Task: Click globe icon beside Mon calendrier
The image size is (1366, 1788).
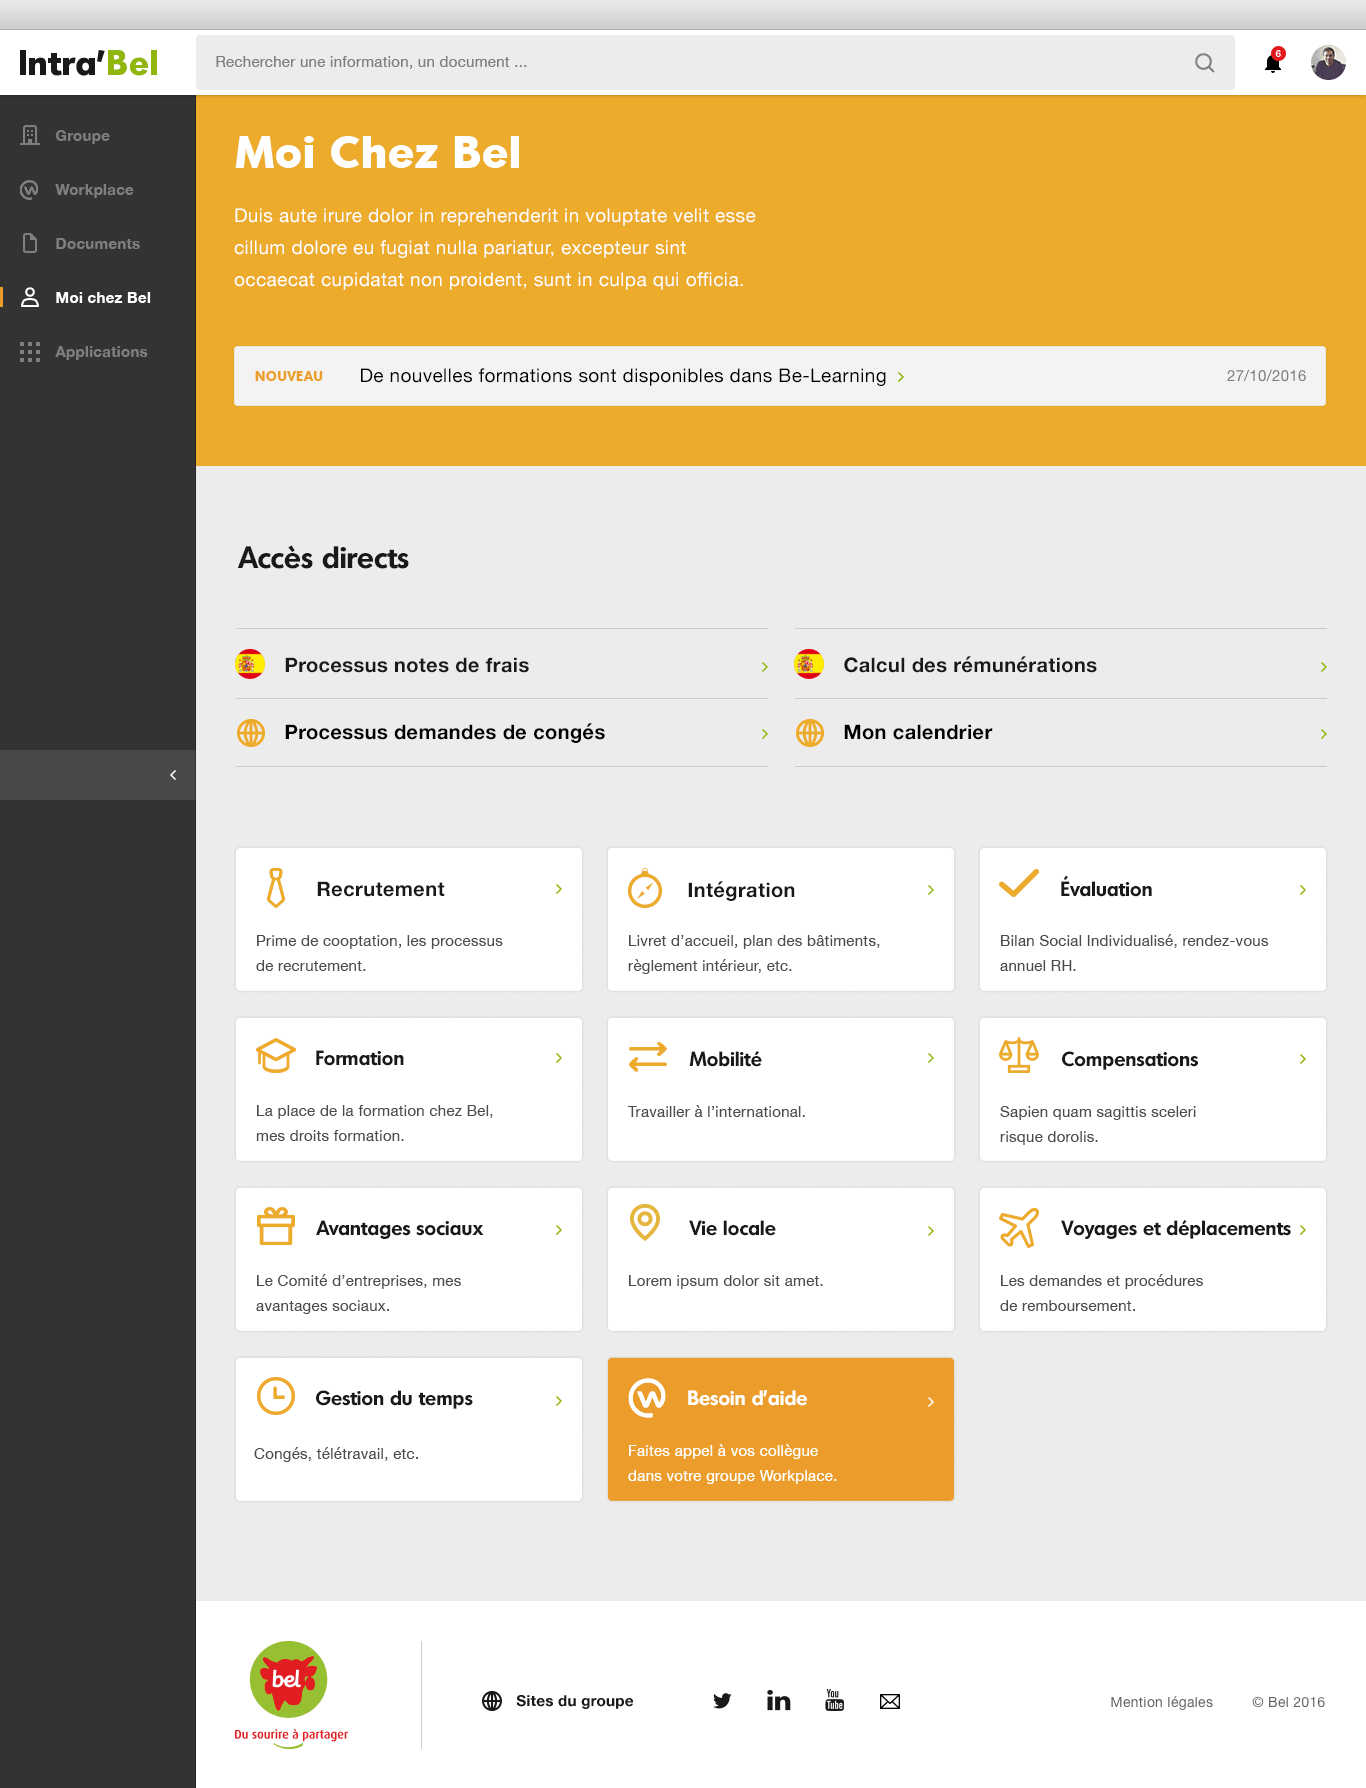Action: coord(810,733)
